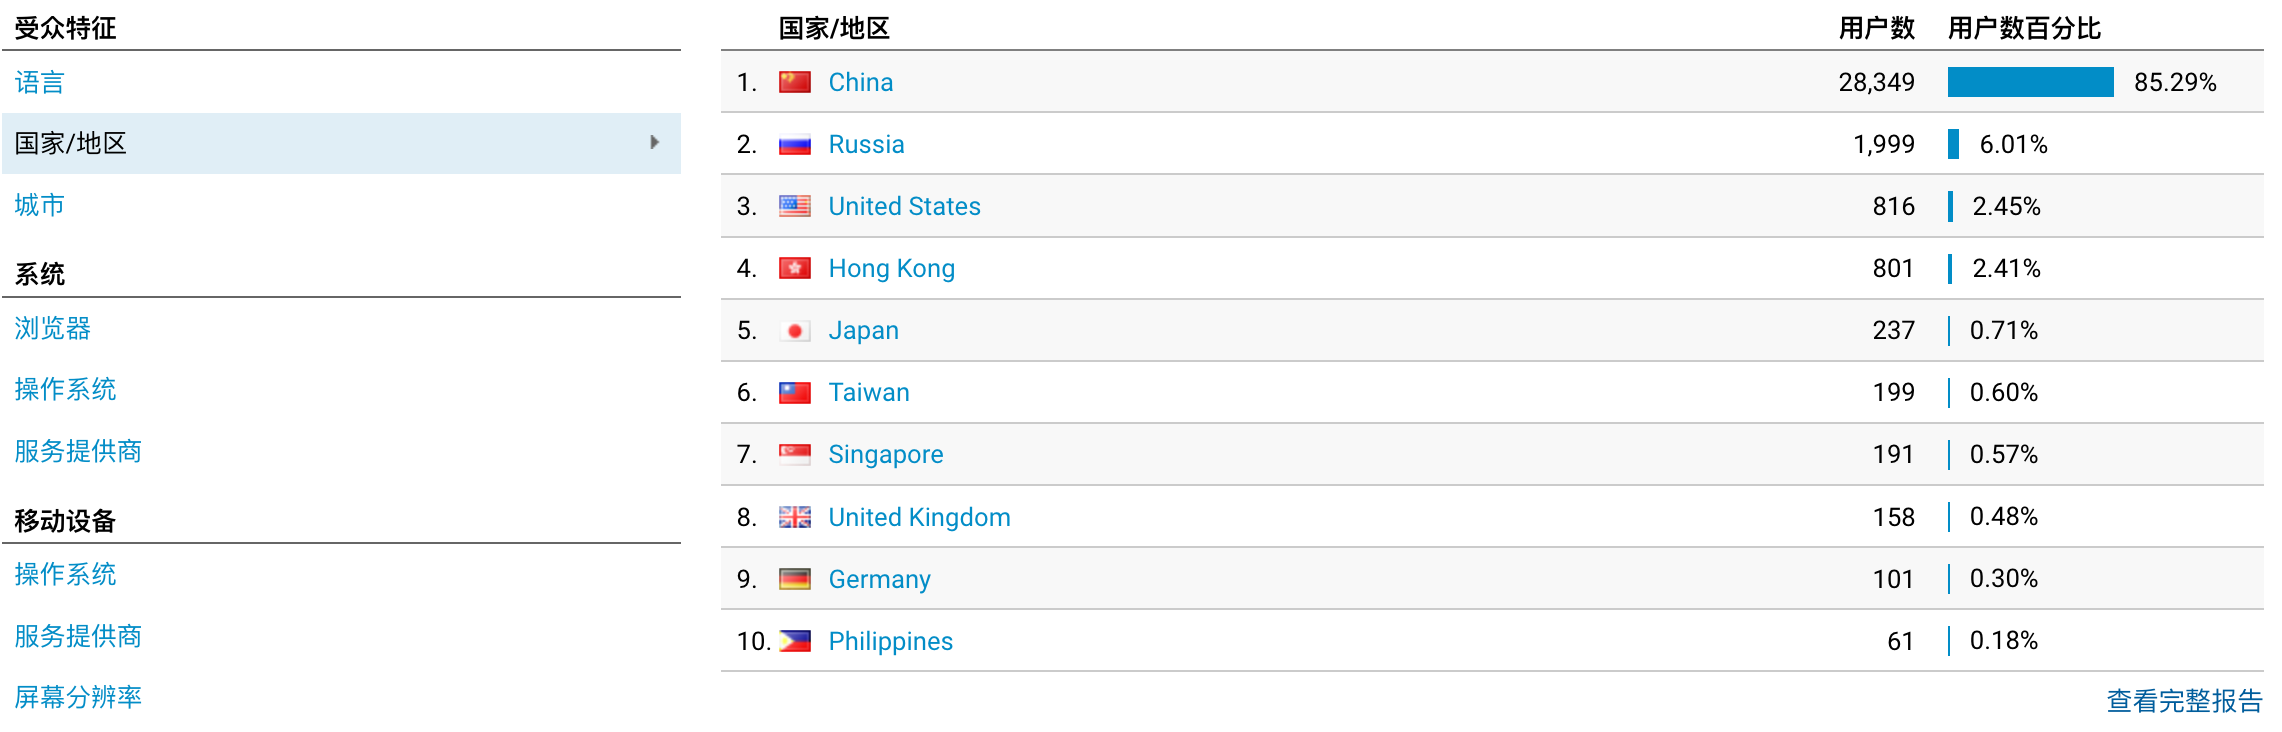This screenshot has width=2282, height=732.
Task: Click the Hong Kong flag icon
Action: click(794, 268)
